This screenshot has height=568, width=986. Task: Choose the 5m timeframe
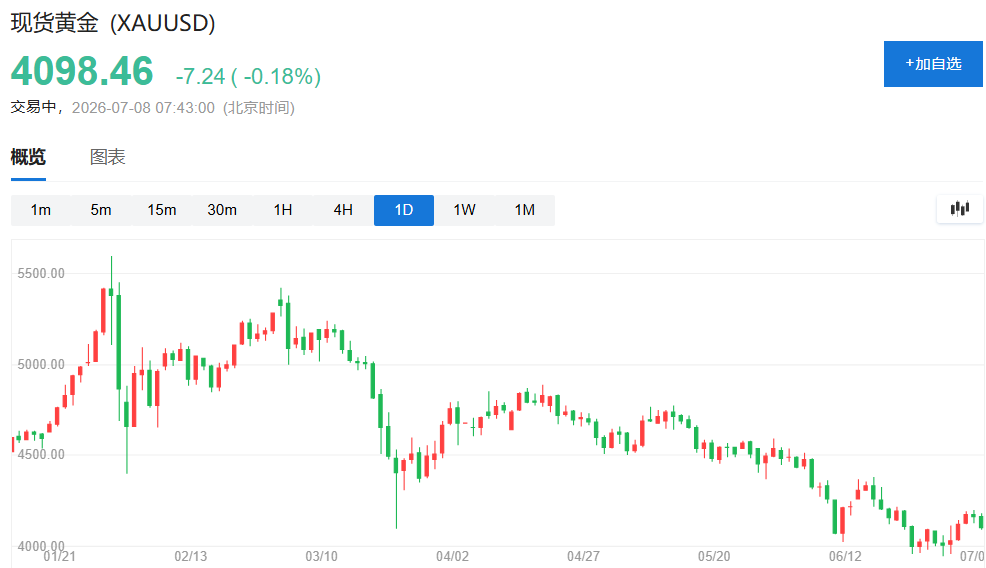click(x=101, y=210)
